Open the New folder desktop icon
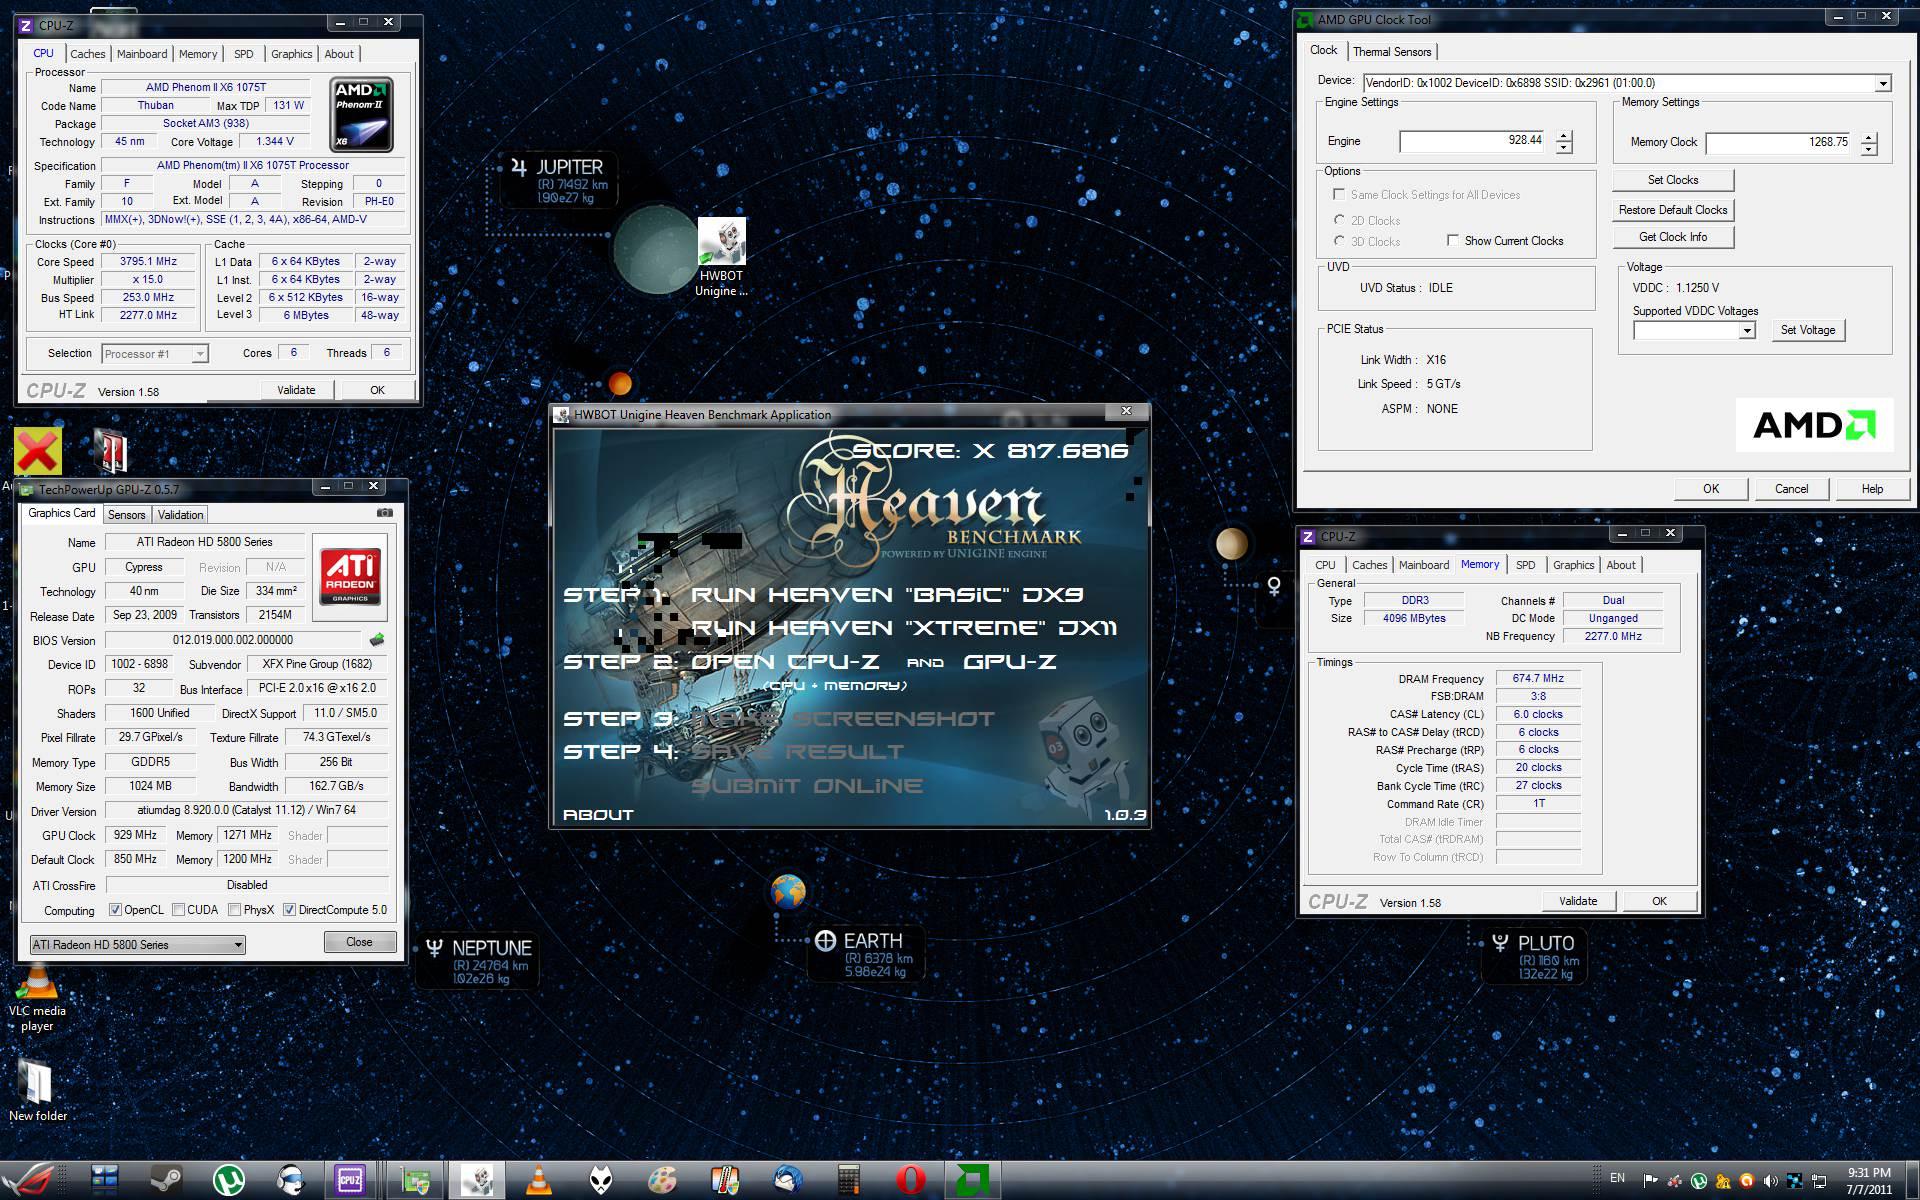1920x1200 pixels. click(x=37, y=1089)
